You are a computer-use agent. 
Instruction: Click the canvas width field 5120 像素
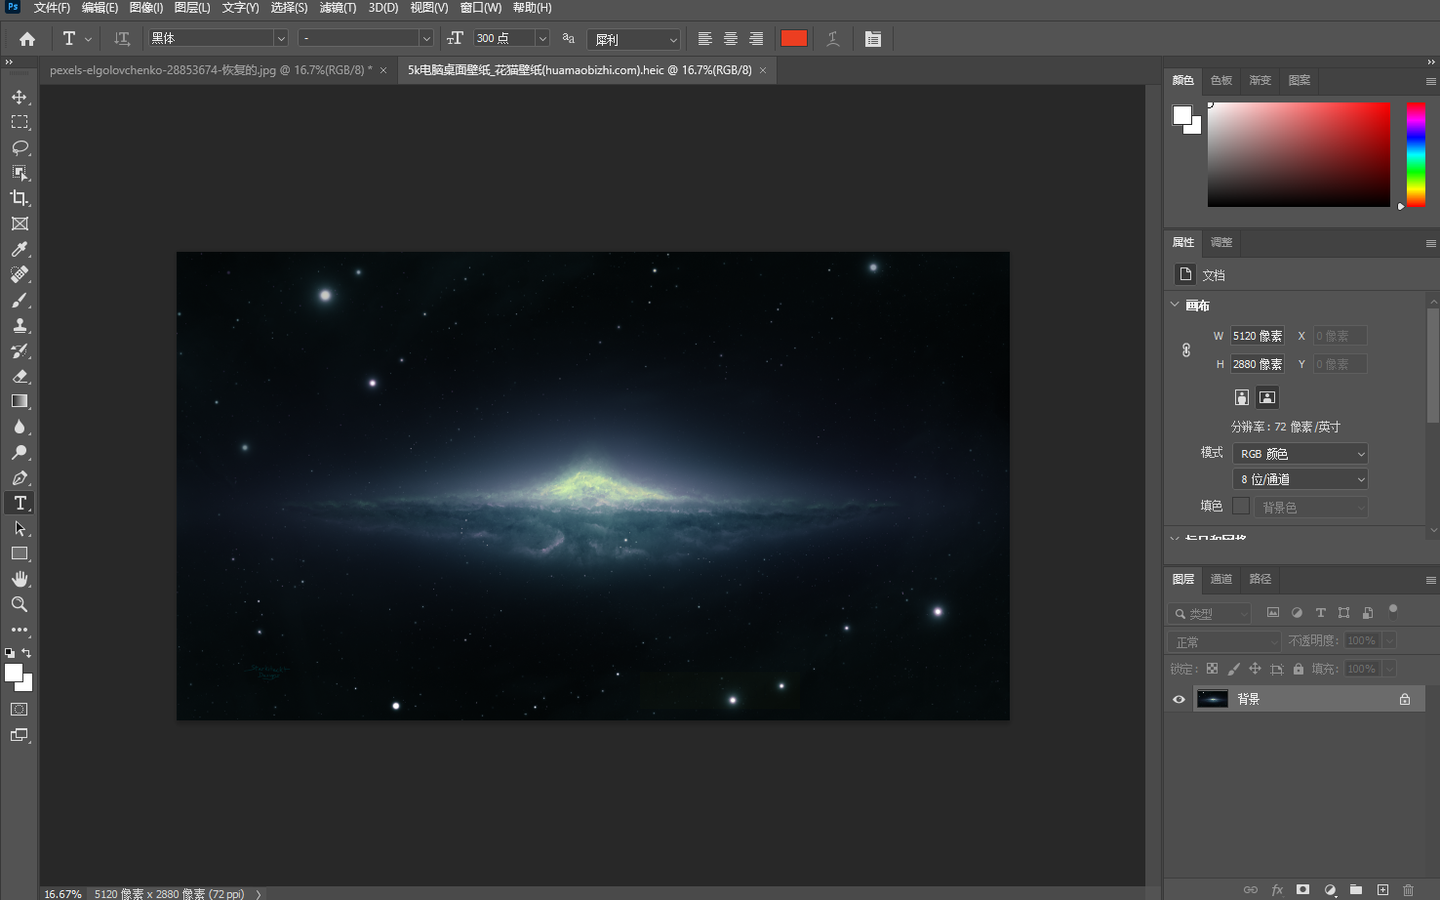tap(1257, 336)
